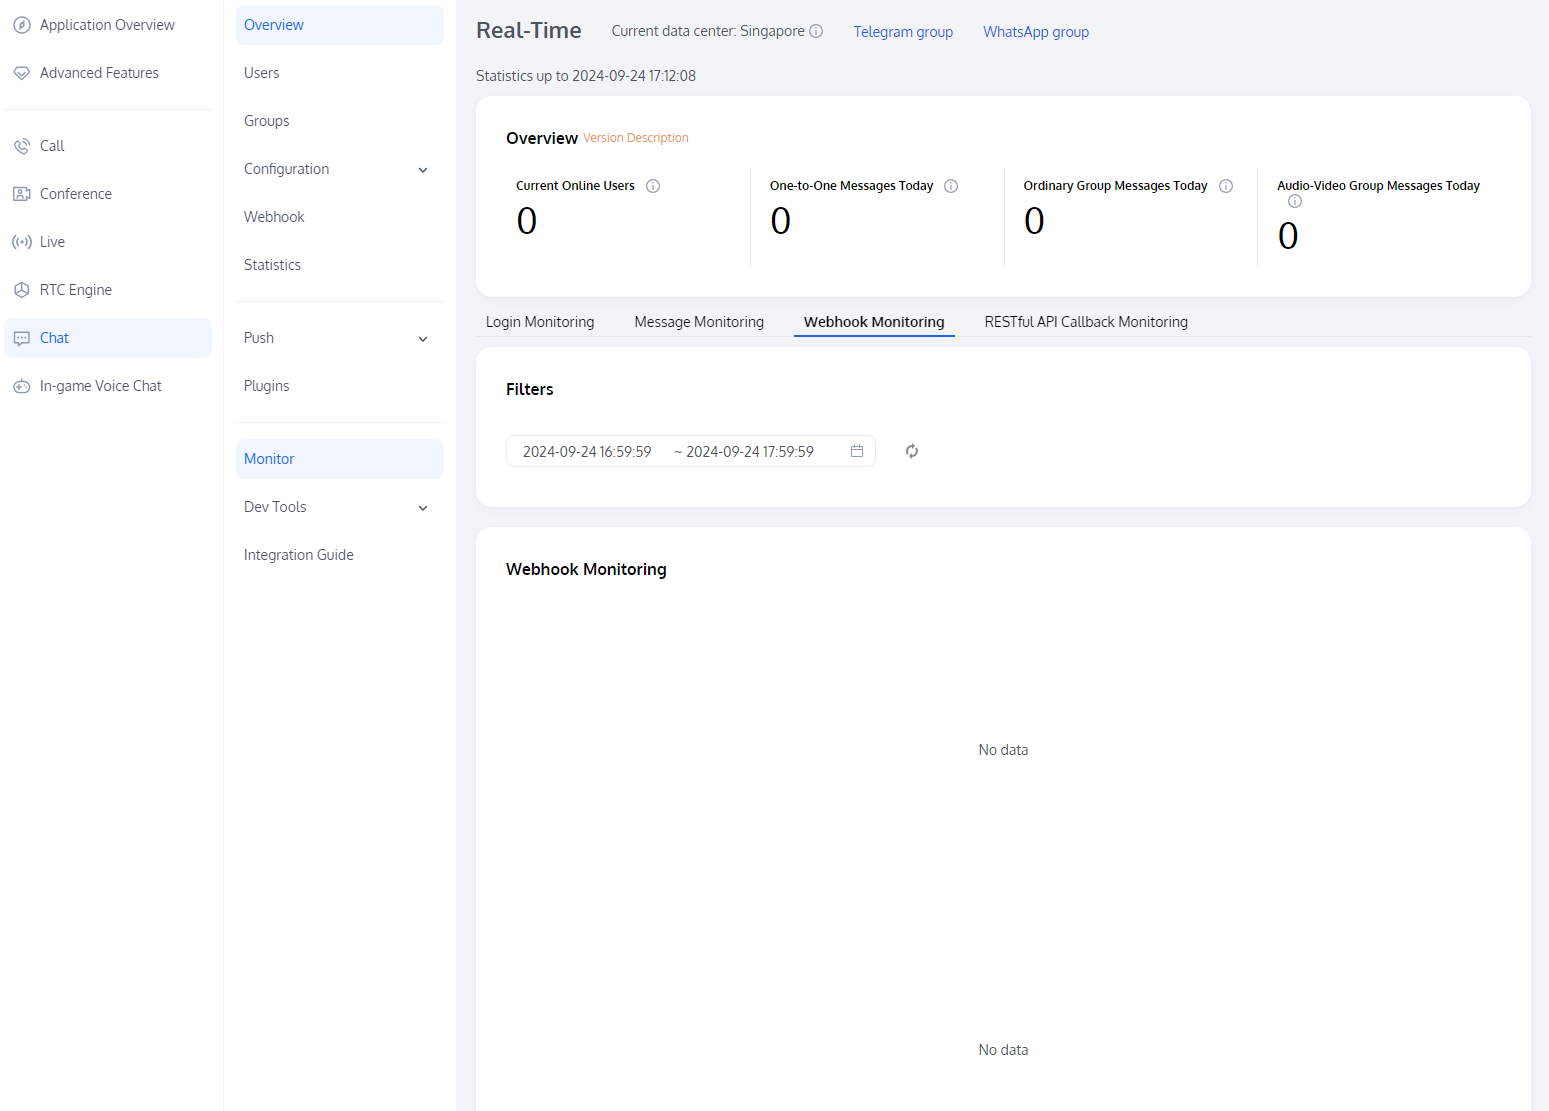
Task: Click the info icon next to data center Singapore
Action: tap(816, 31)
